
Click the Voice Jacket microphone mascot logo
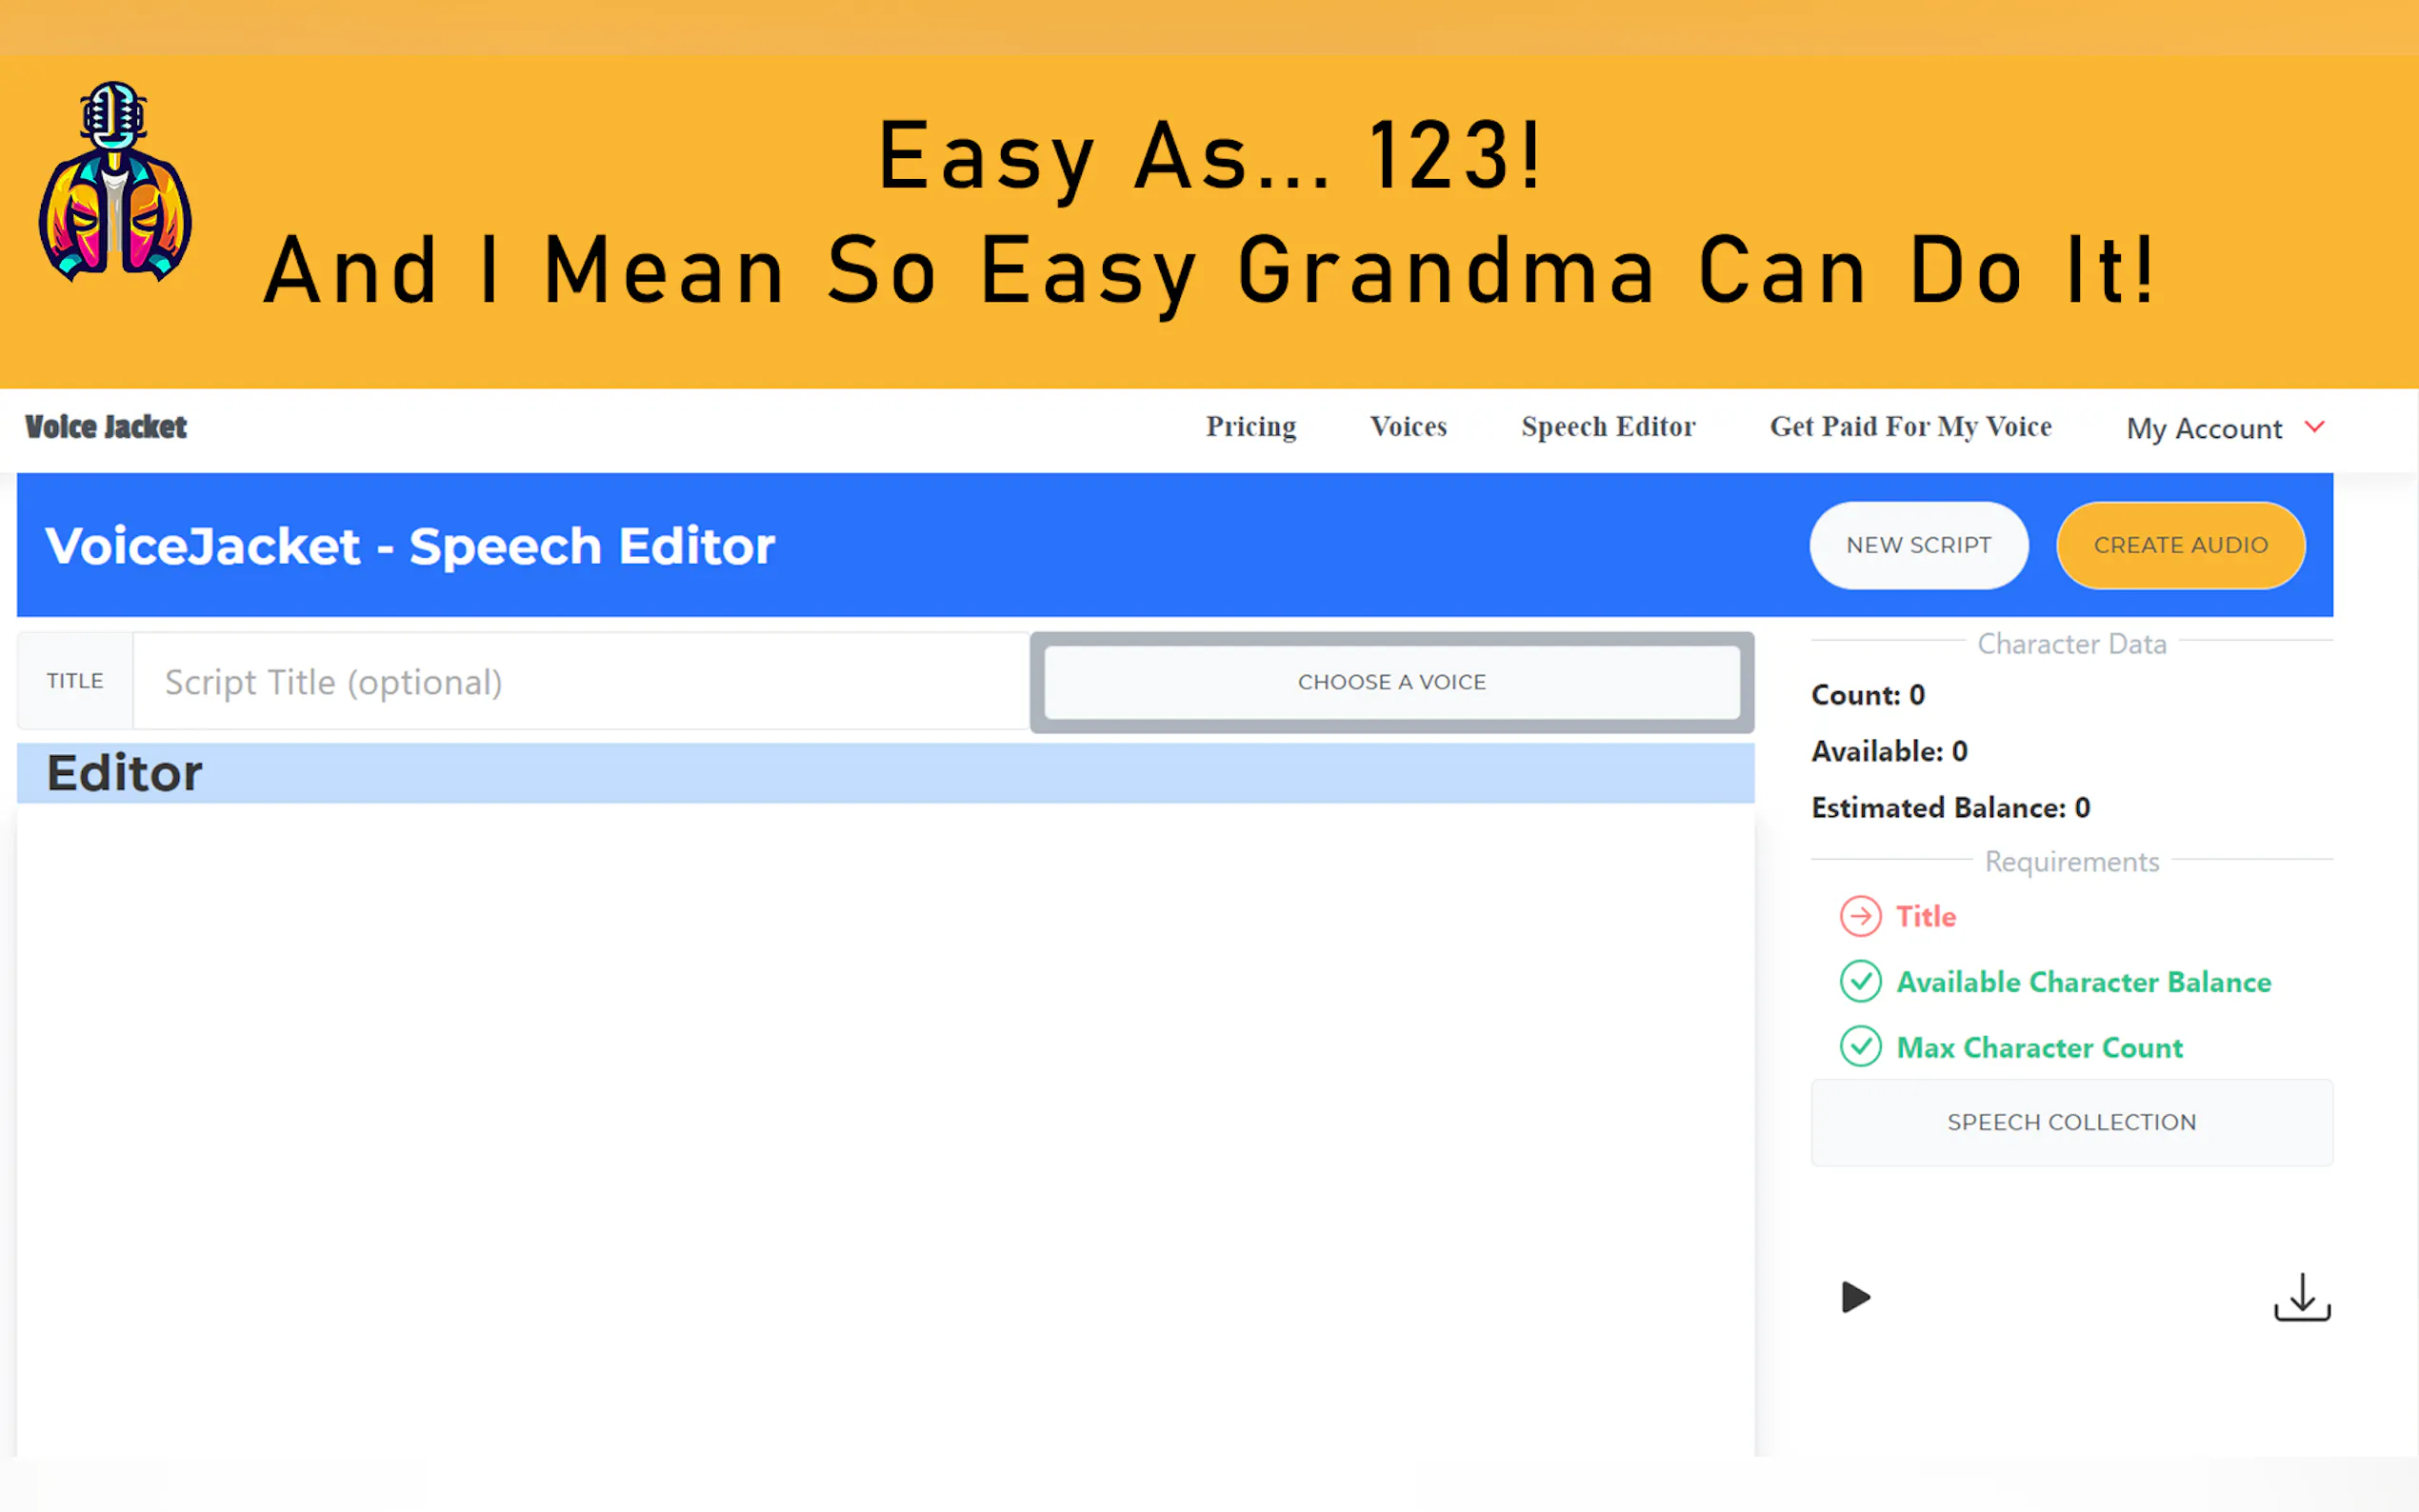[x=114, y=182]
